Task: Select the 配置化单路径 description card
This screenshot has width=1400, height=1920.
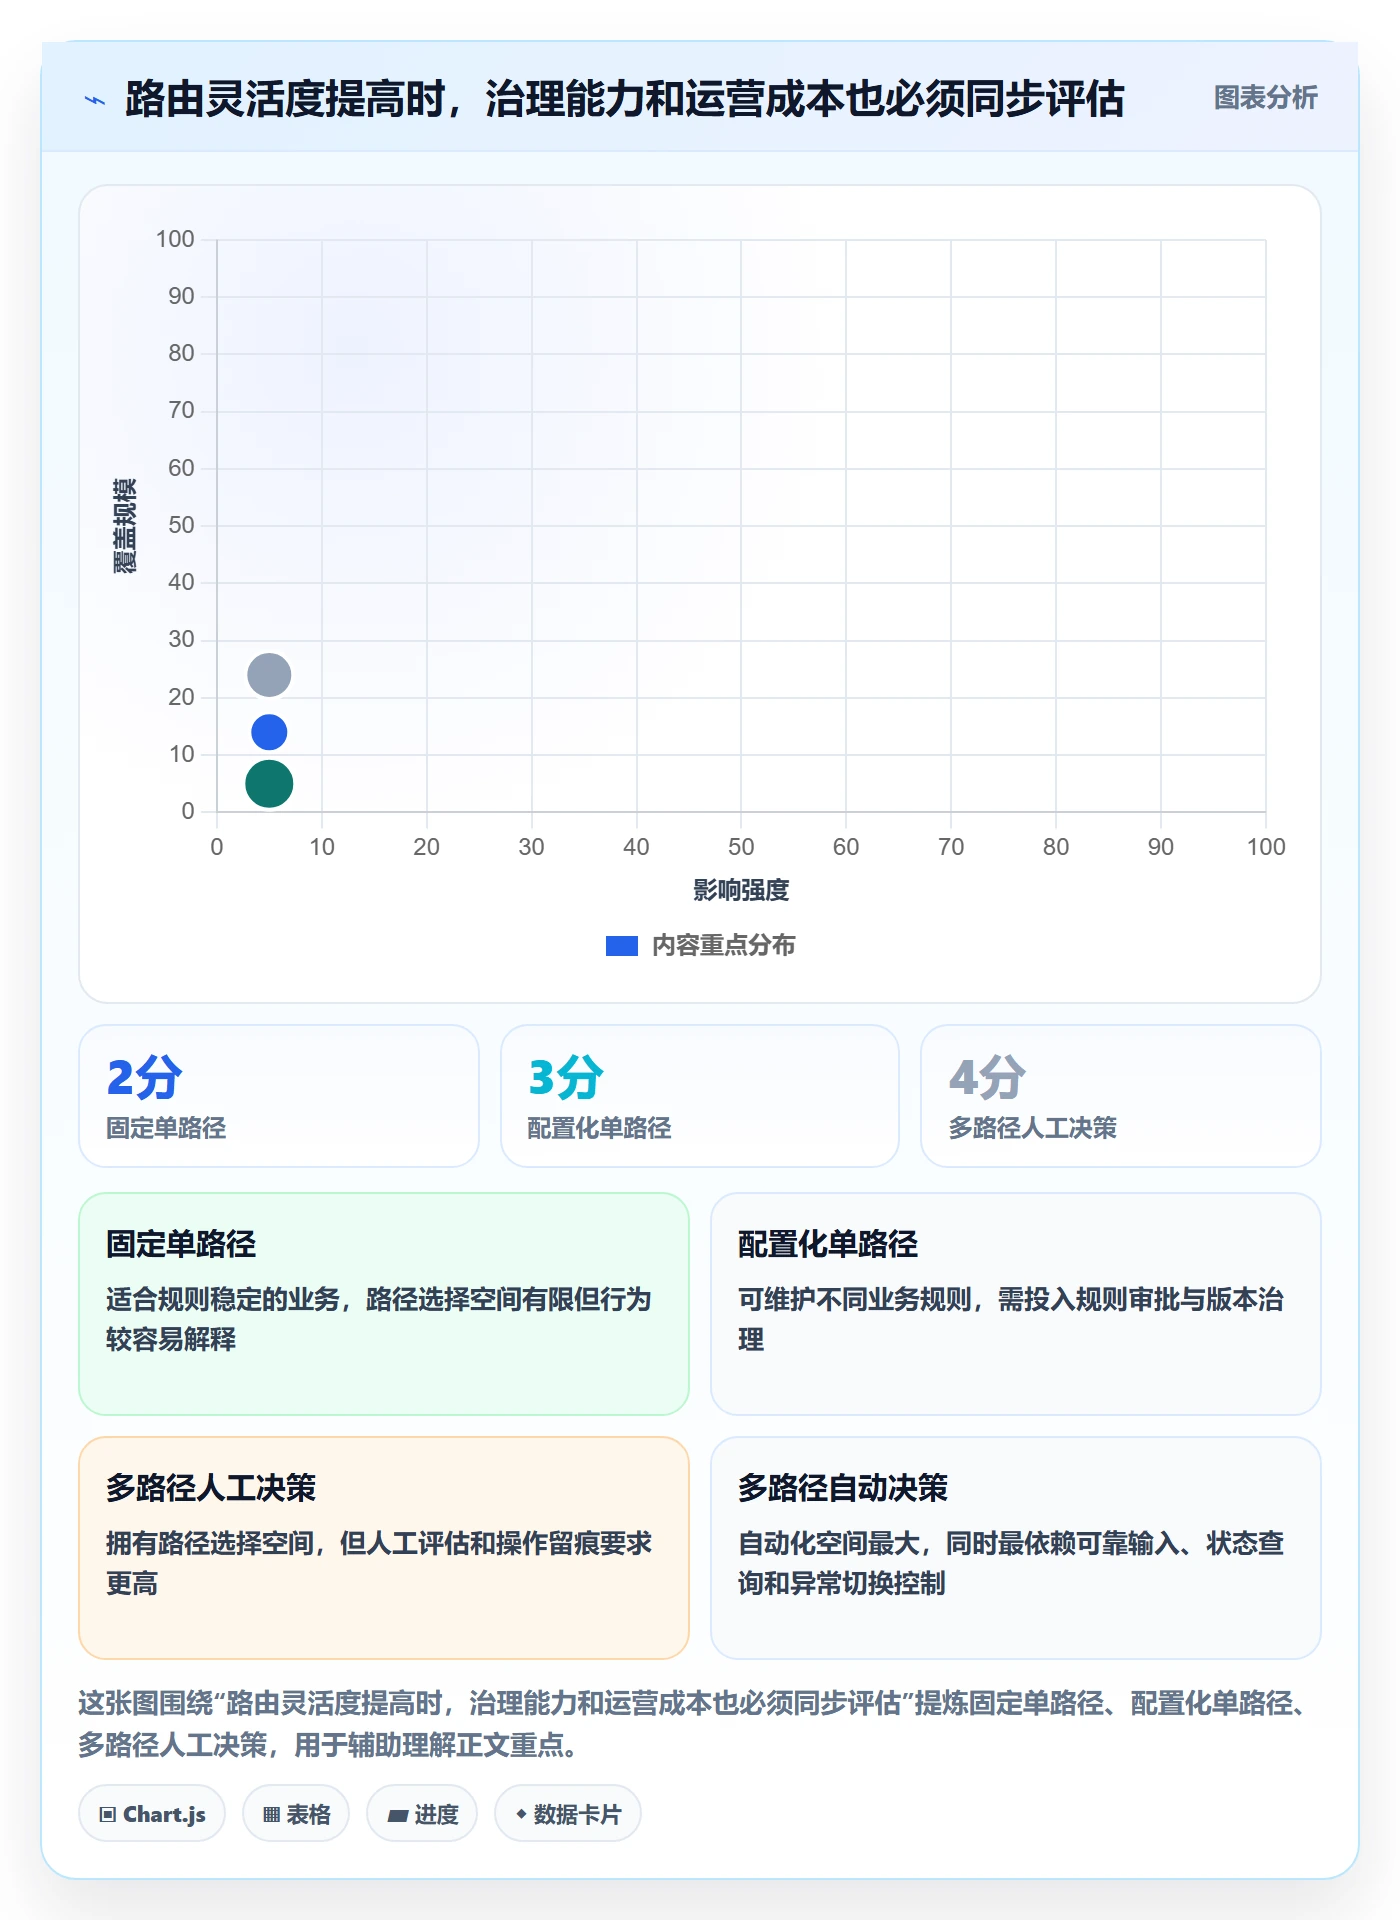Action: [x=1016, y=1304]
